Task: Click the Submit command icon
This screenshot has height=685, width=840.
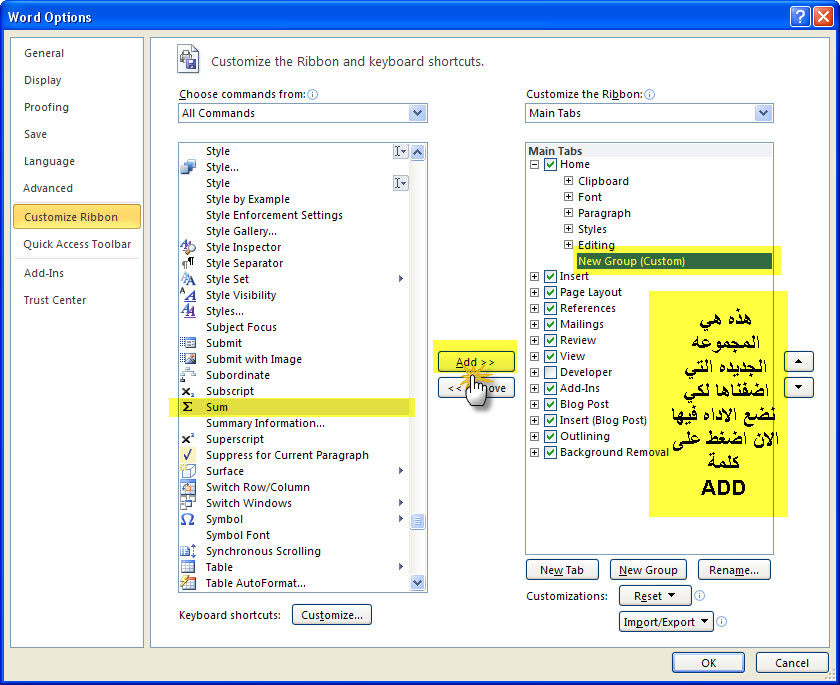Action: (x=188, y=343)
